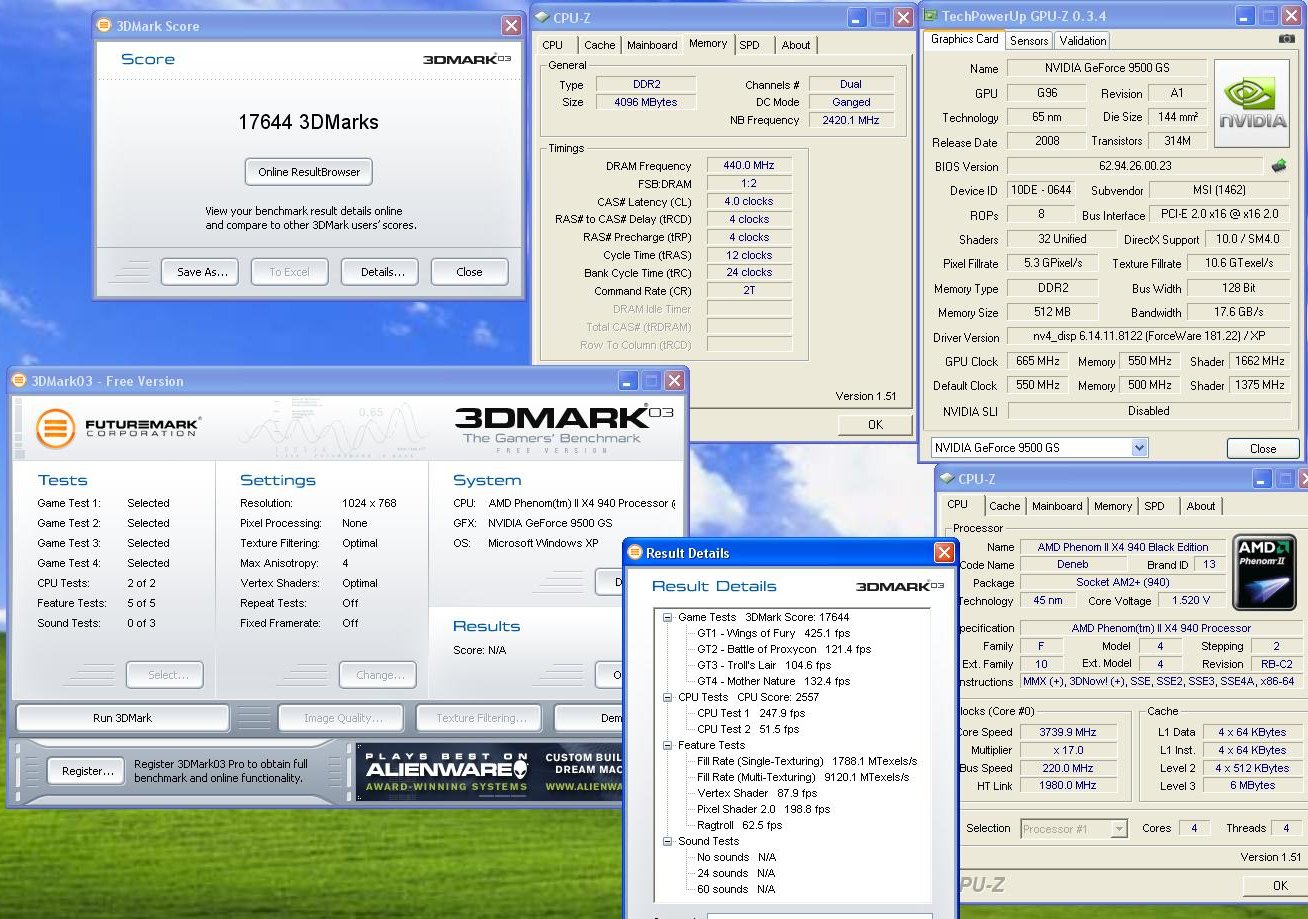The height and width of the screenshot is (919, 1308).
Task: Open the Alienware advertisement banner
Action: pos(490,771)
